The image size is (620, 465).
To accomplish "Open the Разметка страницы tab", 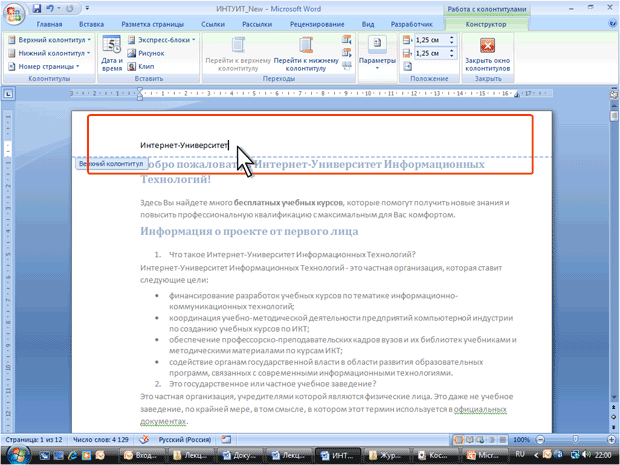I will pyautogui.click(x=152, y=24).
